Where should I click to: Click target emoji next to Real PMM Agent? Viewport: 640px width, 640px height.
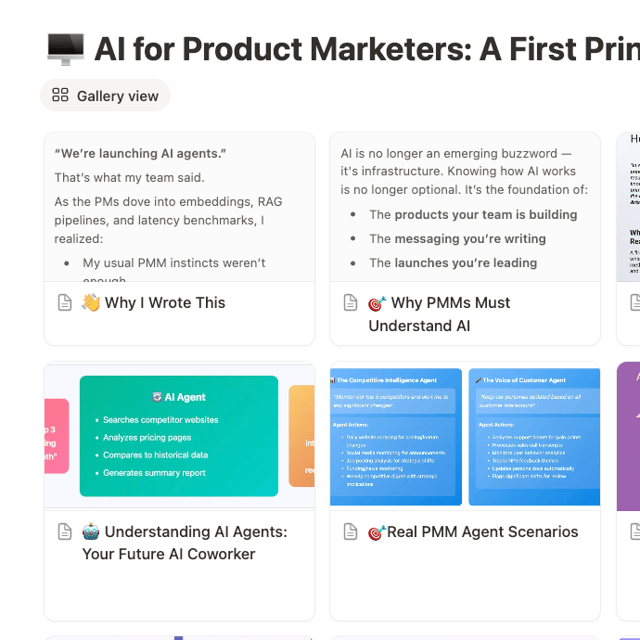coord(377,532)
